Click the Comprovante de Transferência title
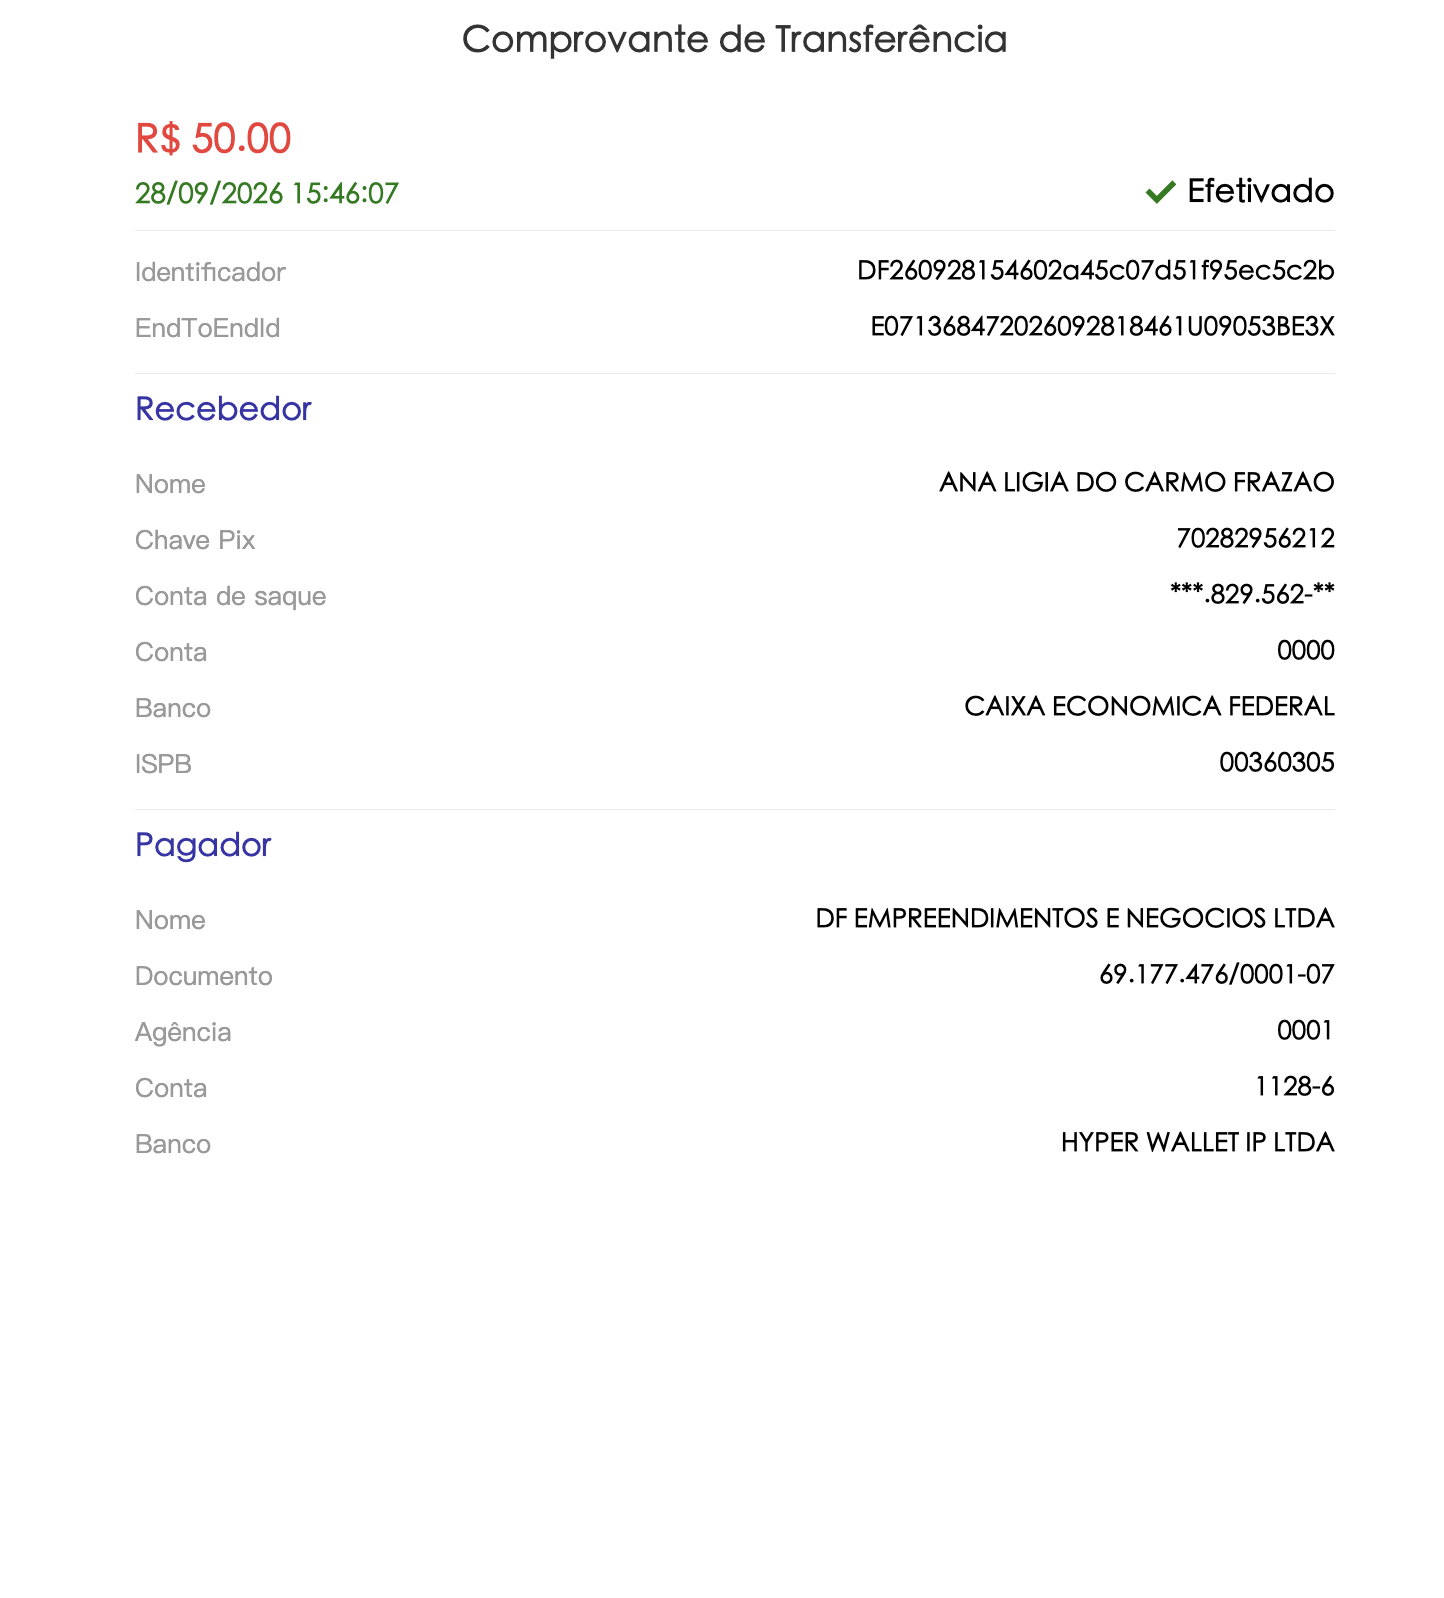Image resolution: width=1444 pixels, height=1598 pixels. [734, 39]
